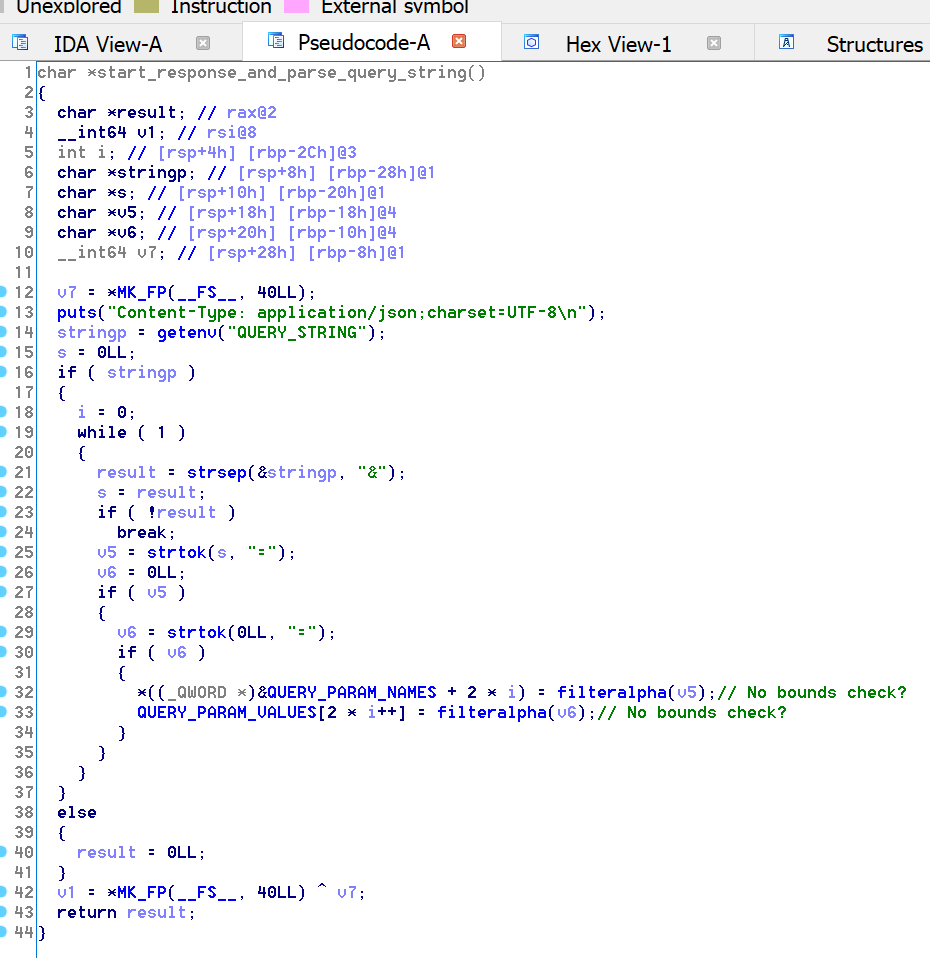Select the Pseudocode-A tab
The width and height of the screenshot is (930, 958).
tap(364, 42)
